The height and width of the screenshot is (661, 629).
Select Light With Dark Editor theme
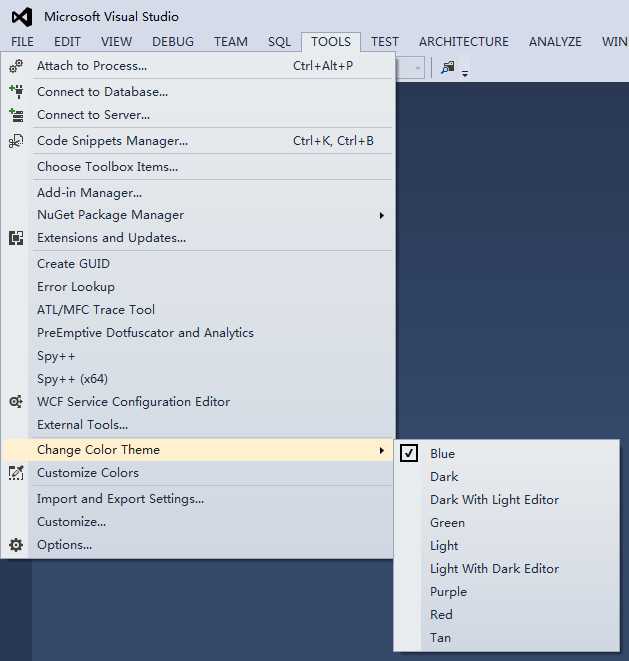pyautogui.click(x=507, y=569)
